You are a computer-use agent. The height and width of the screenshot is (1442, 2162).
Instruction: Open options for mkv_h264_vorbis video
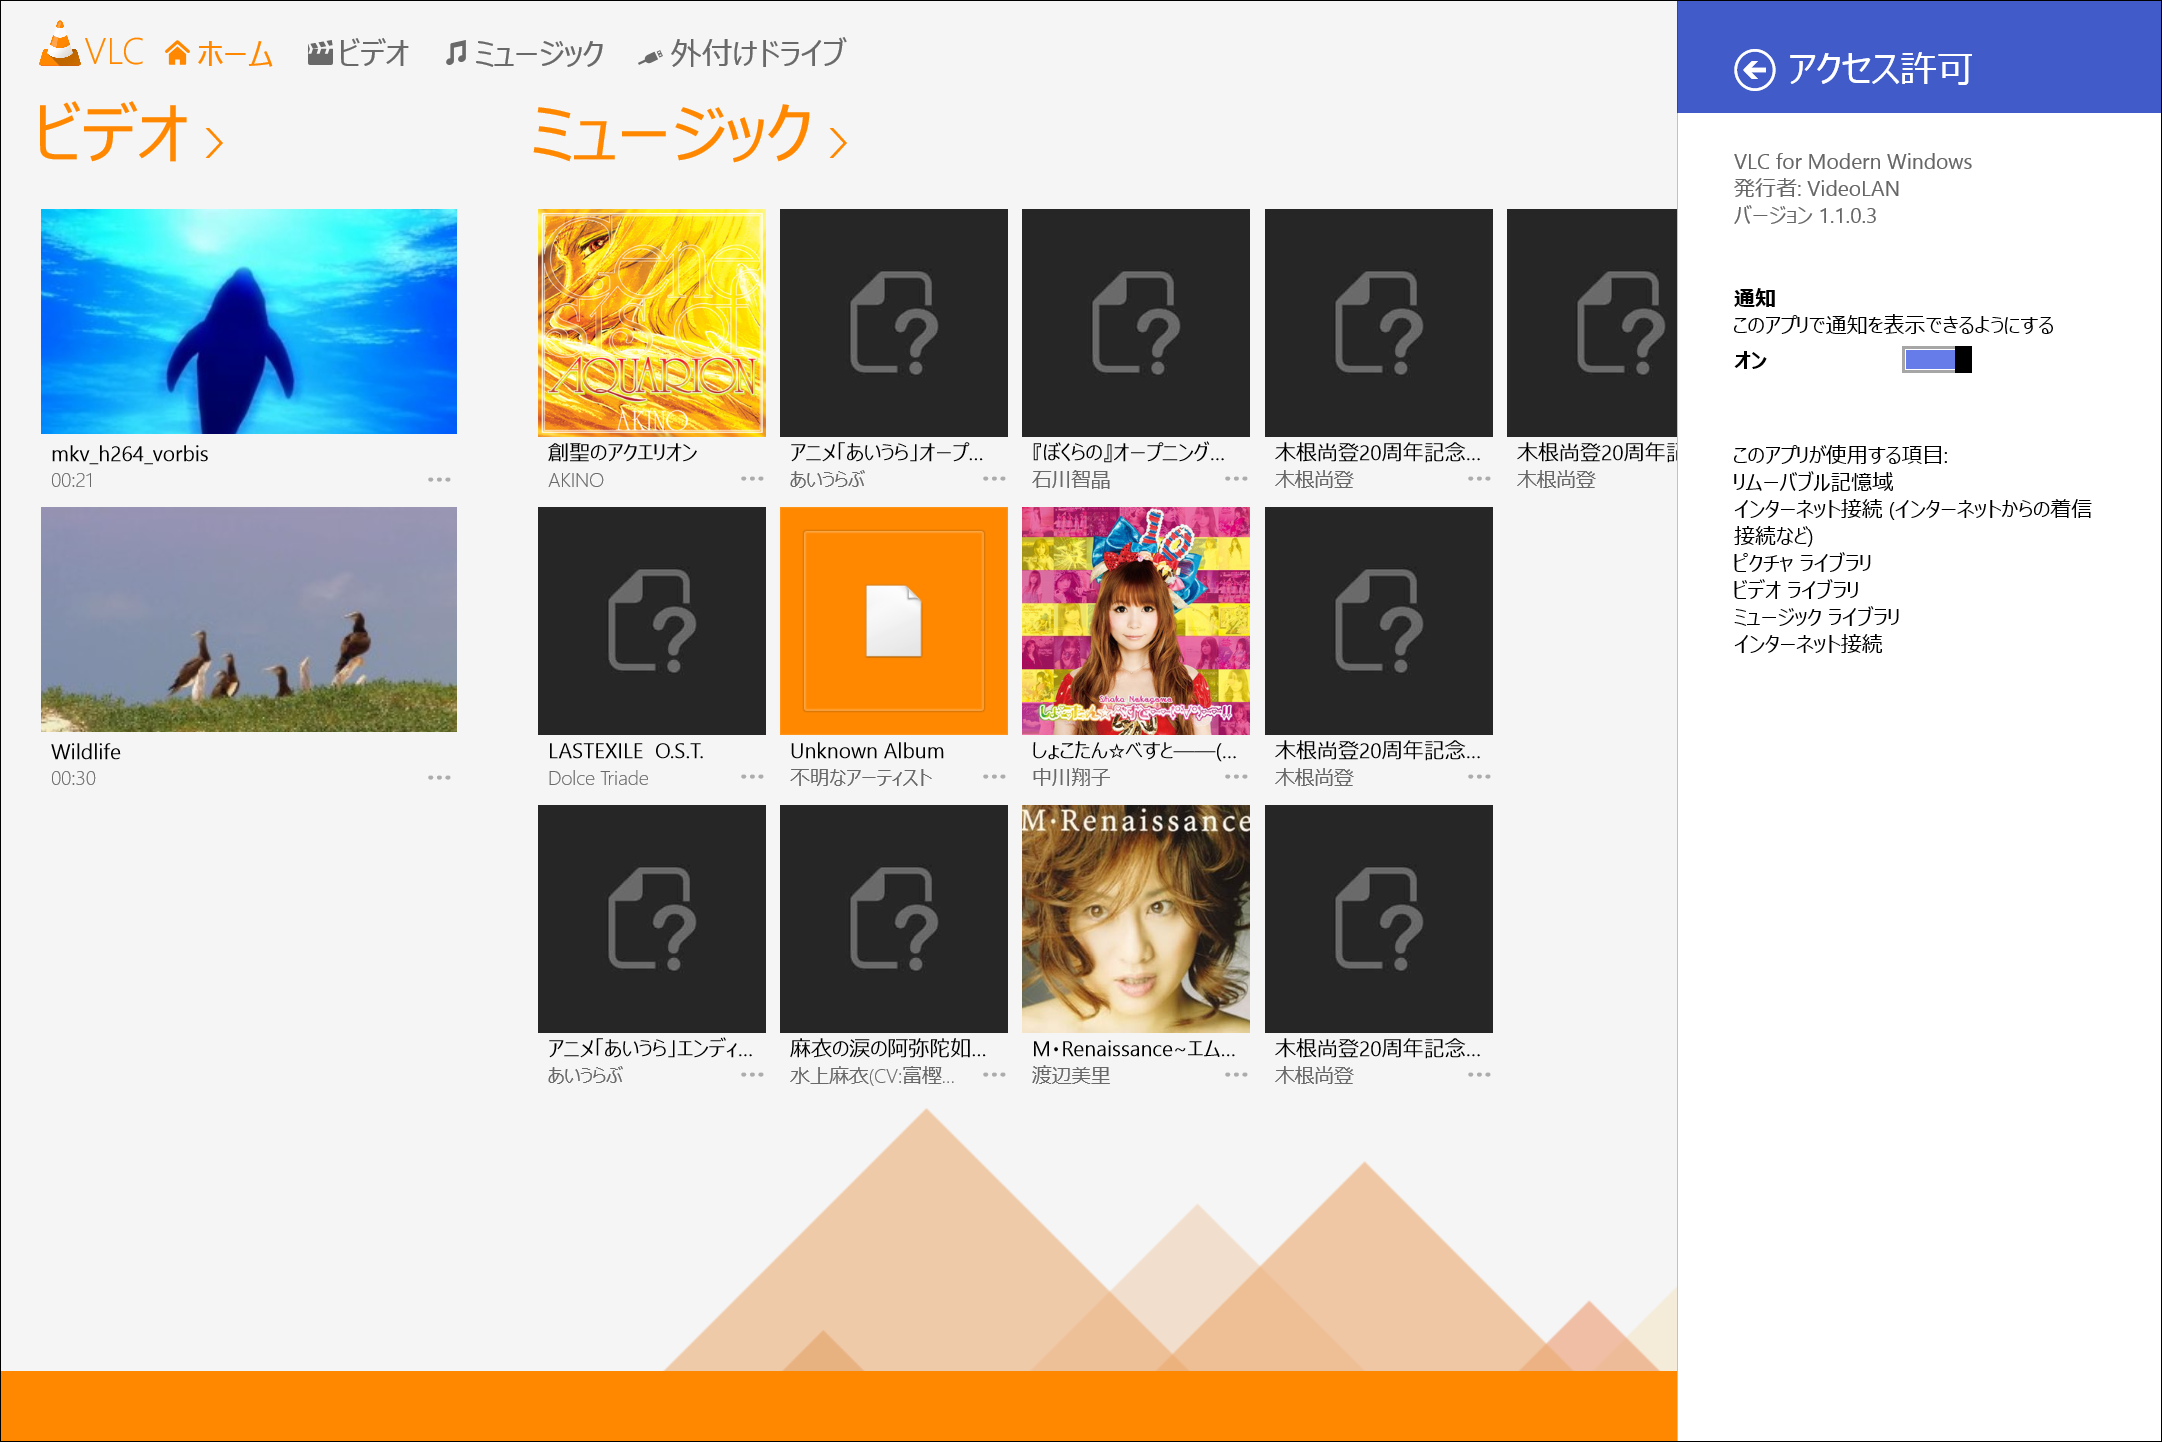440,479
